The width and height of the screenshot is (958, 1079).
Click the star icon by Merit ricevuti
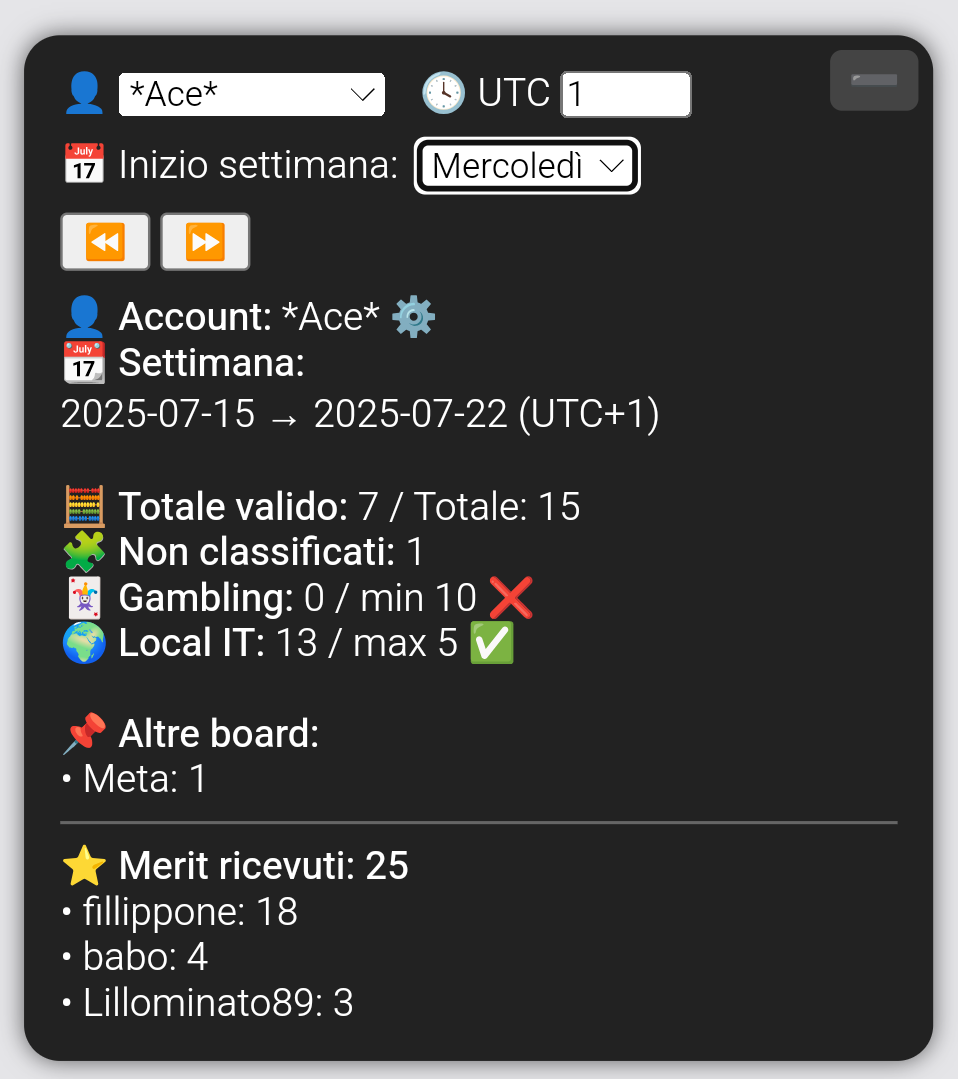click(x=84, y=866)
